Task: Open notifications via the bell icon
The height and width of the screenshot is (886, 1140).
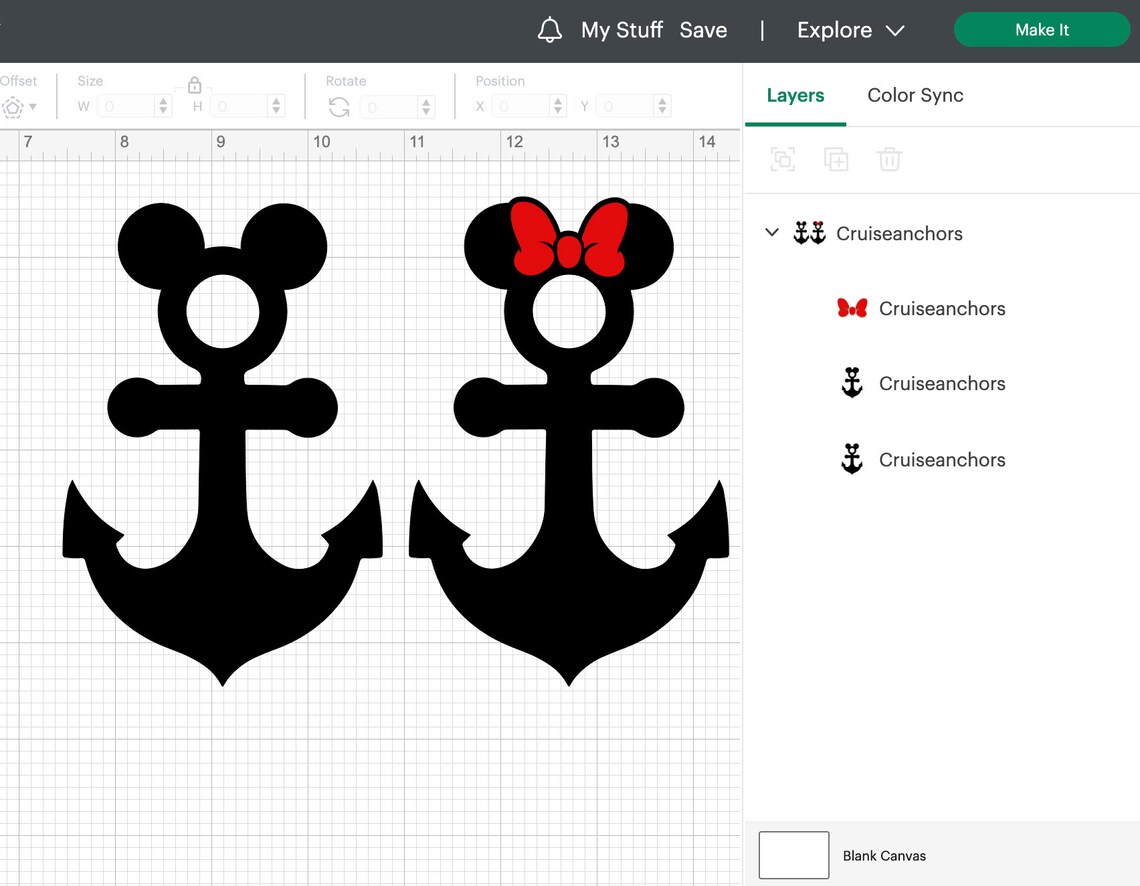Action: pos(549,30)
